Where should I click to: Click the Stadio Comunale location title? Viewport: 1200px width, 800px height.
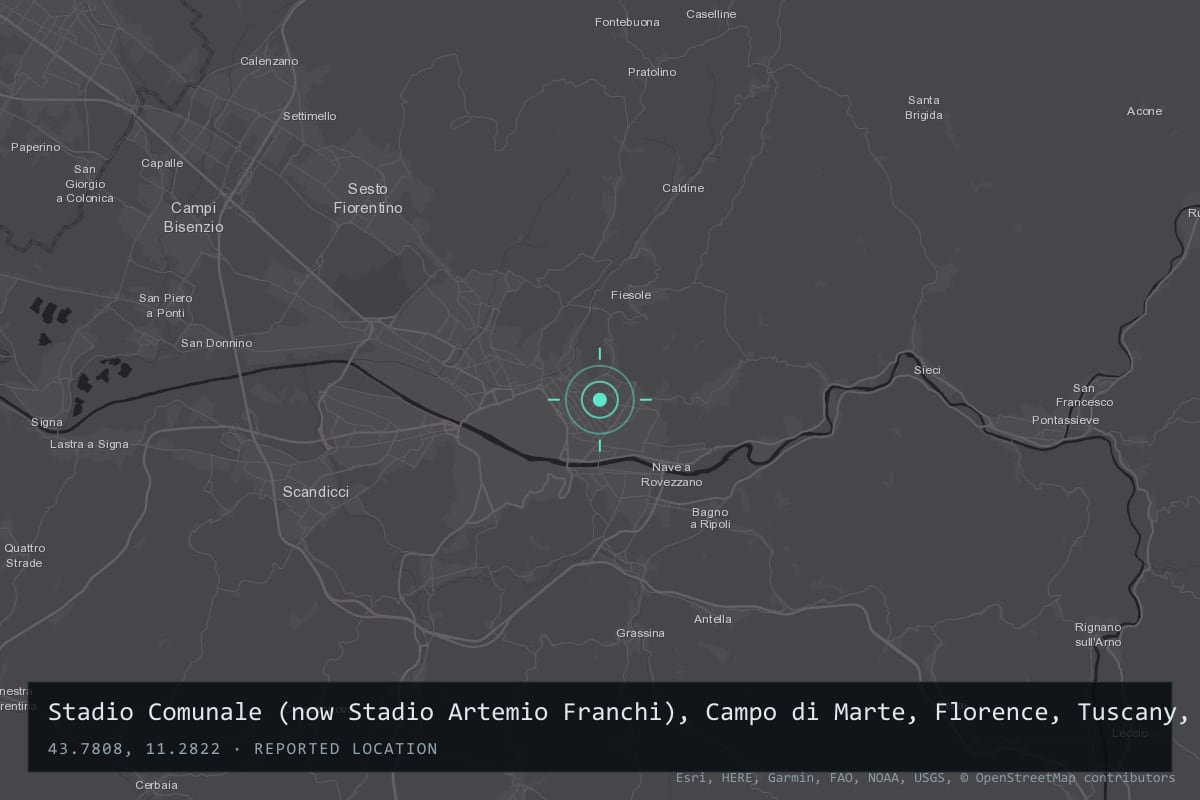pos(617,712)
